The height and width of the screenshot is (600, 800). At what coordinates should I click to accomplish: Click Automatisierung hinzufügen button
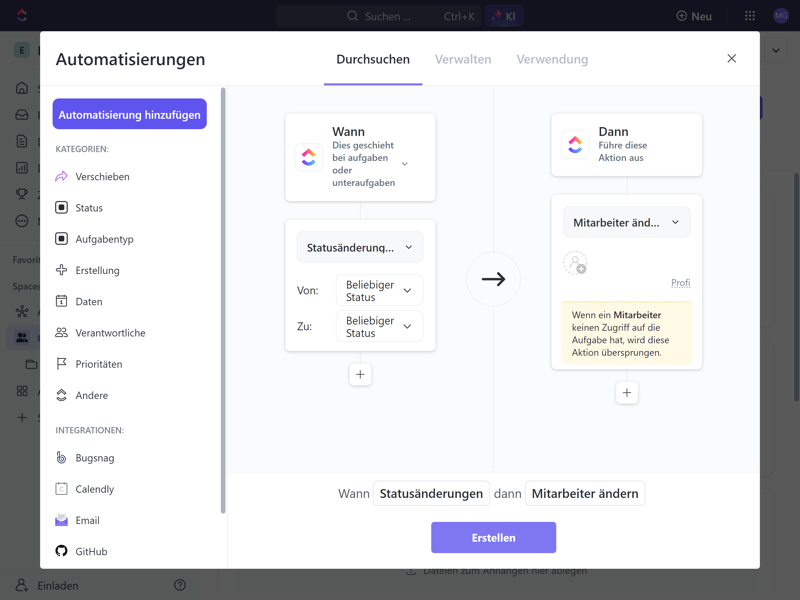[x=130, y=114]
